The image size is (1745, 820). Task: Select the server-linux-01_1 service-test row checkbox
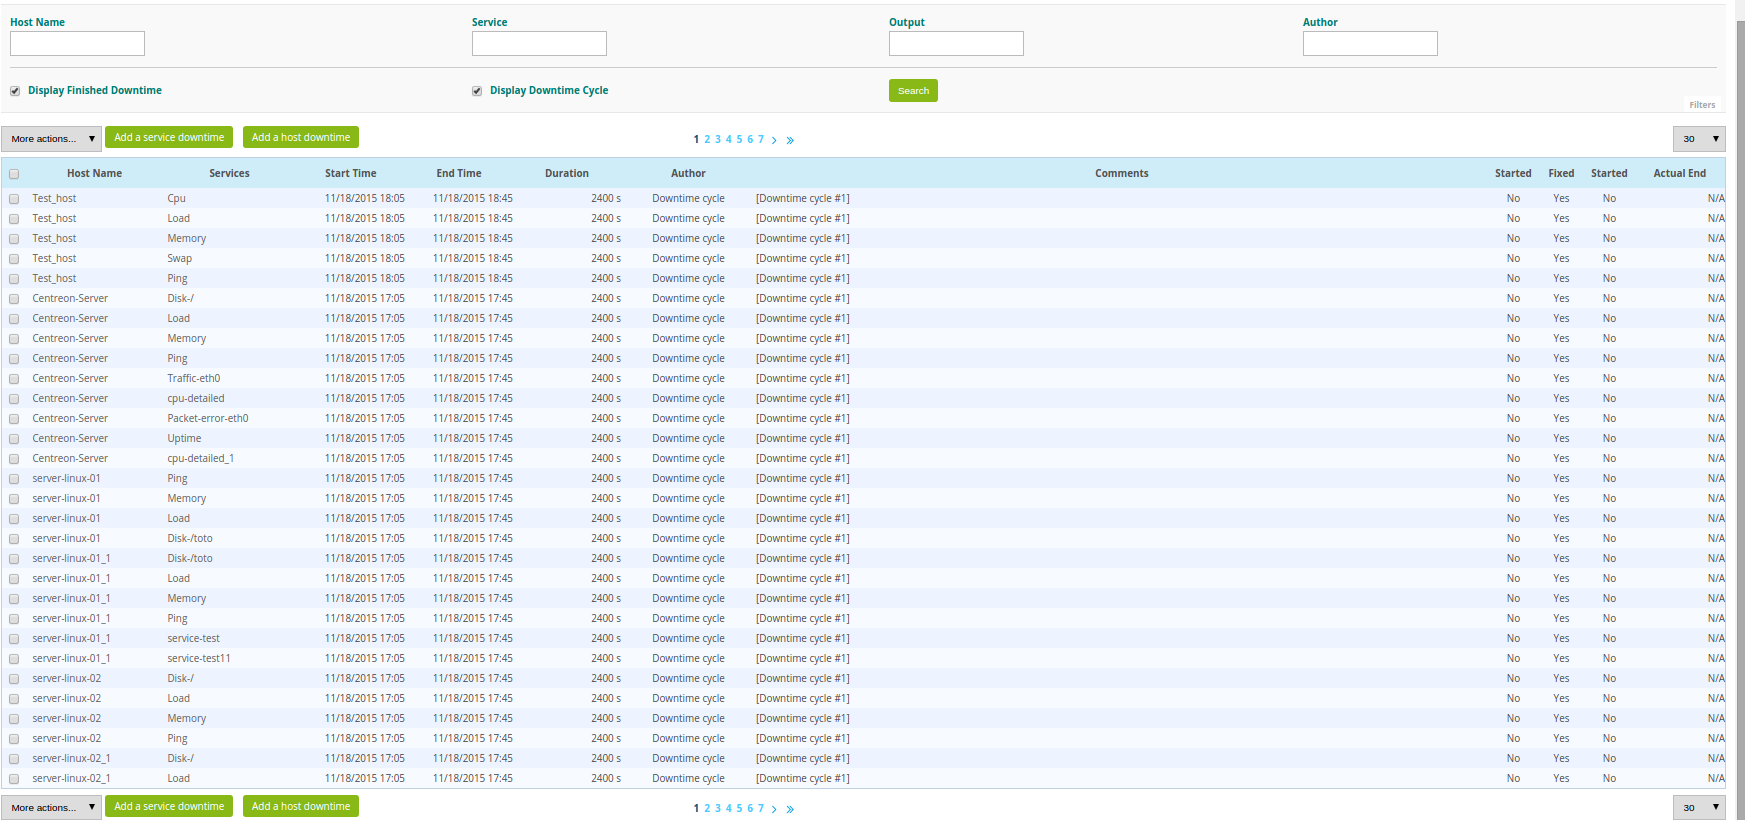pyautogui.click(x=14, y=639)
